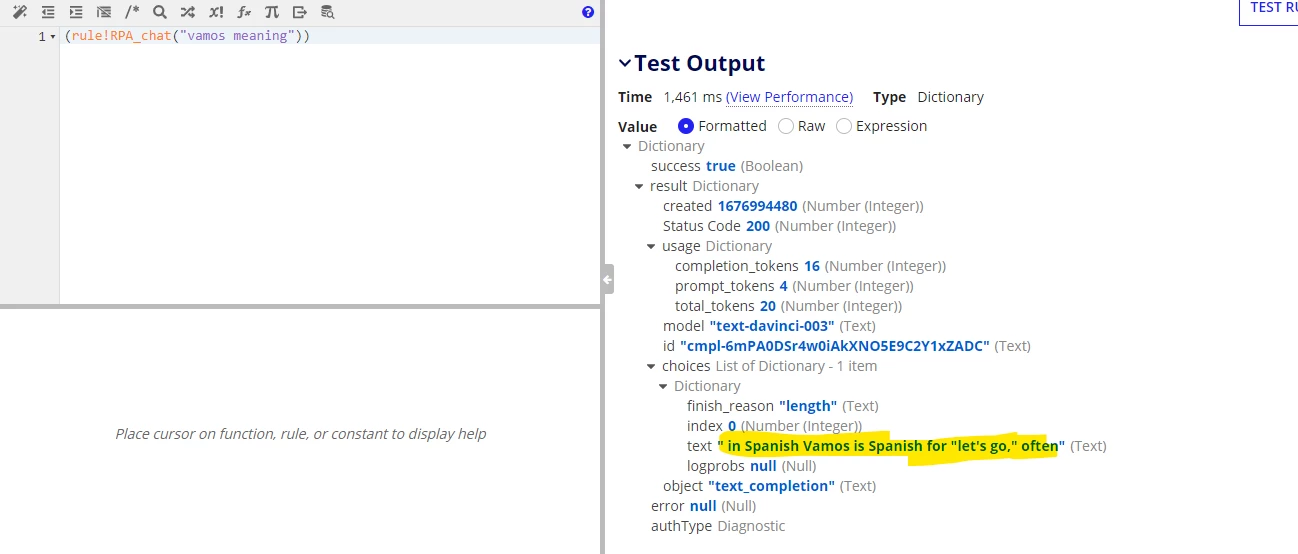Collapse the Test Output section
This screenshot has height=554, width=1298.
coord(625,63)
